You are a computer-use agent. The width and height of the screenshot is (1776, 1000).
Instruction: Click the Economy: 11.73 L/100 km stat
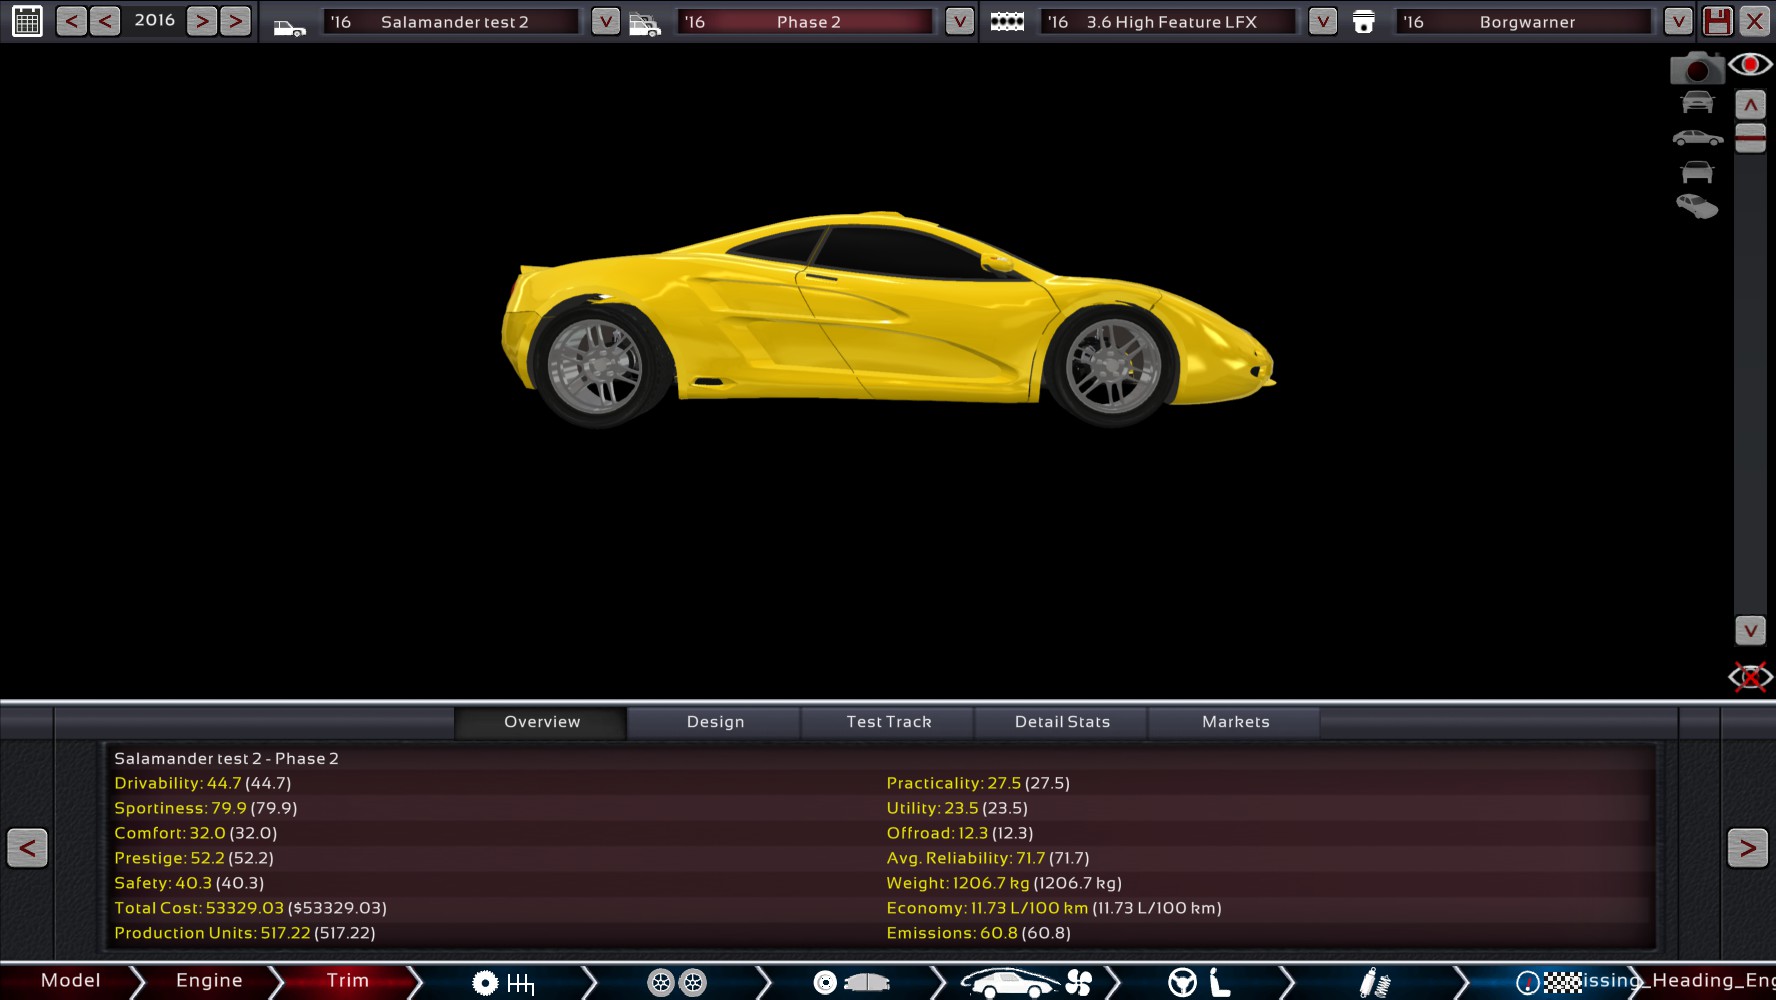[x=1054, y=908]
